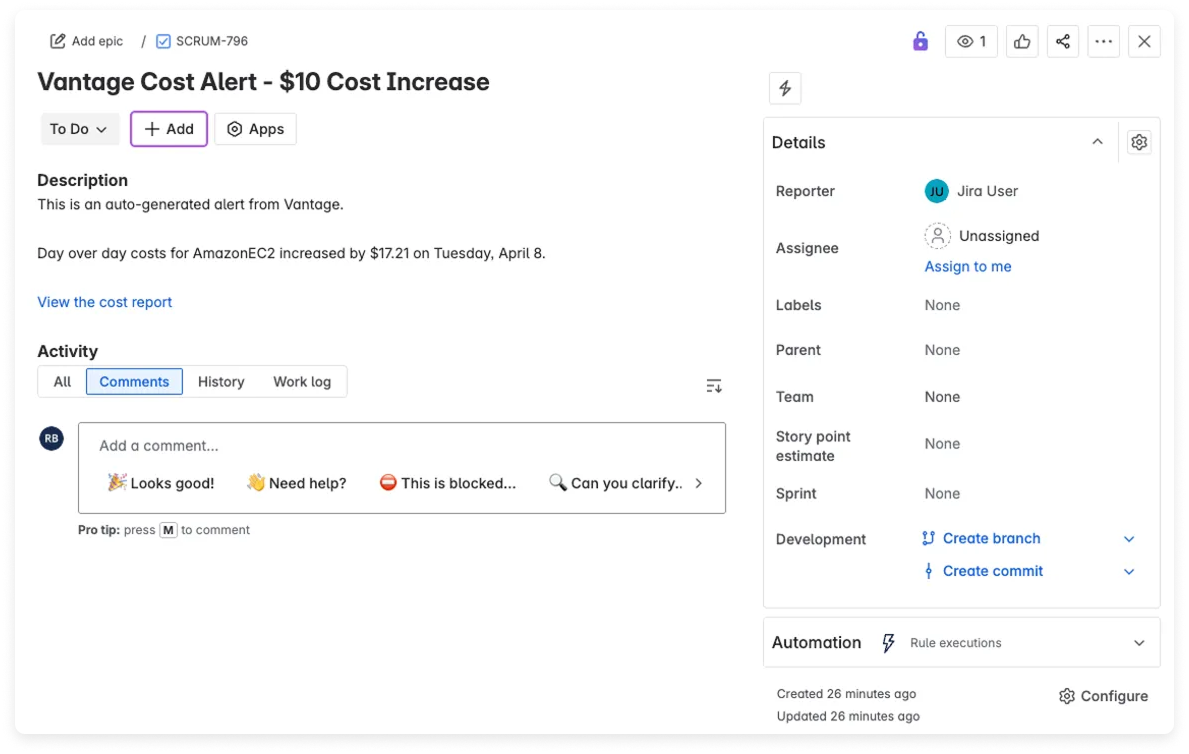Screen dimensions: 1189x754
Task: Edit the Labels None value
Action: [942, 305]
